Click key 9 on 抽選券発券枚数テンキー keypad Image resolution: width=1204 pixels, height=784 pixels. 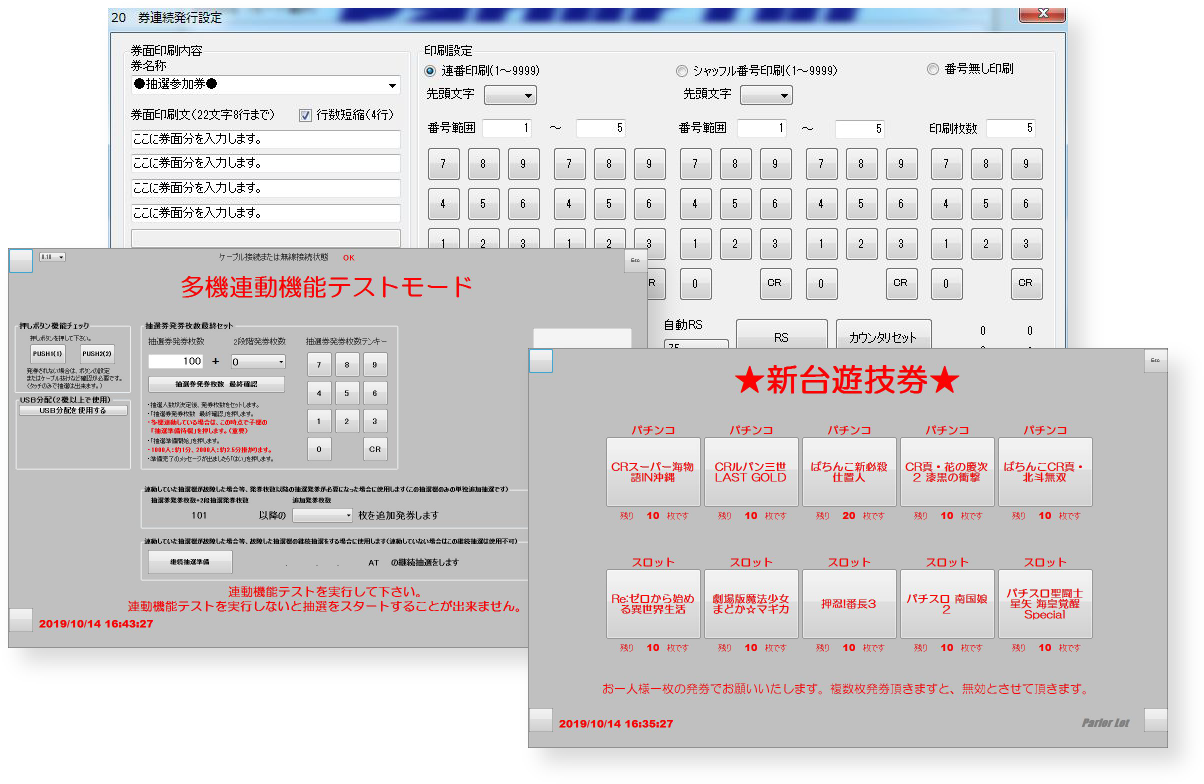(375, 364)
